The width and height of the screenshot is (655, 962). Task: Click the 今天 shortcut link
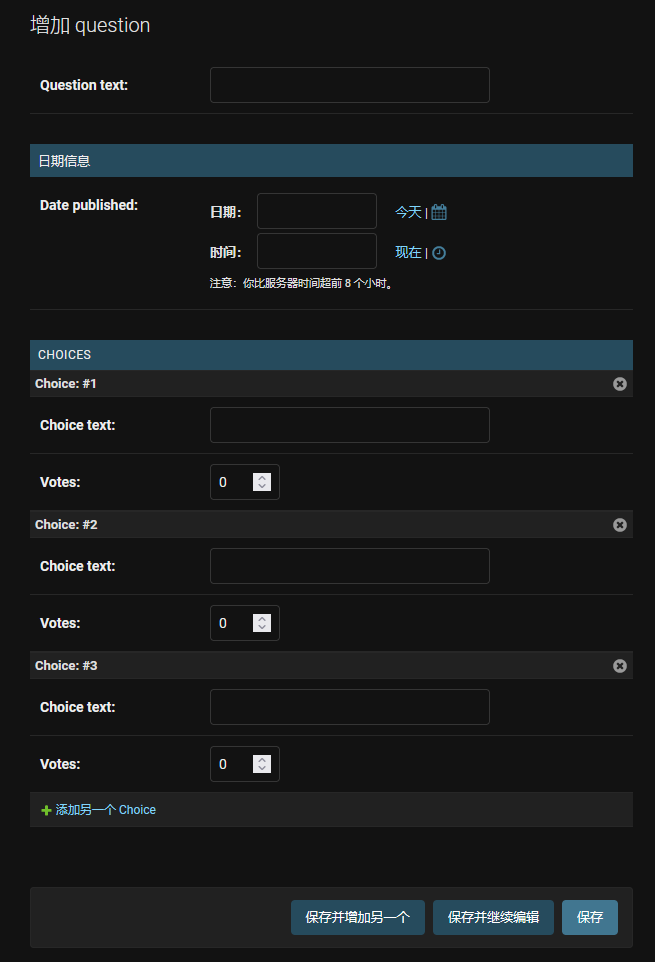click(408, 212)
